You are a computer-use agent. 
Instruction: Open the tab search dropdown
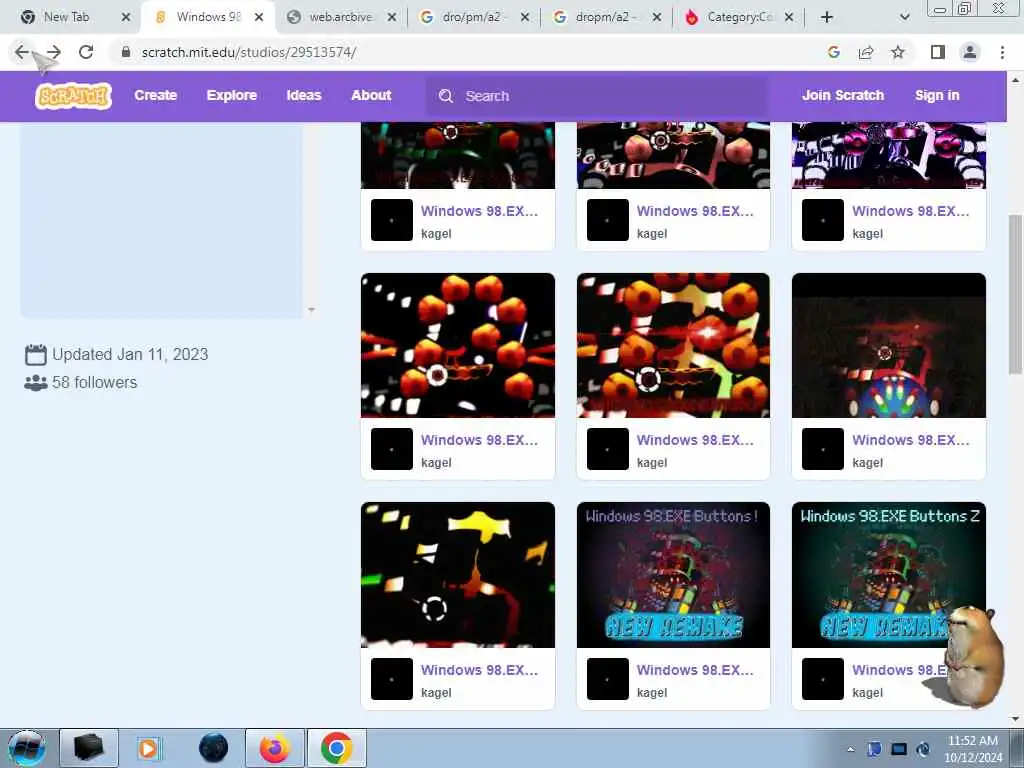pos(904,17)
